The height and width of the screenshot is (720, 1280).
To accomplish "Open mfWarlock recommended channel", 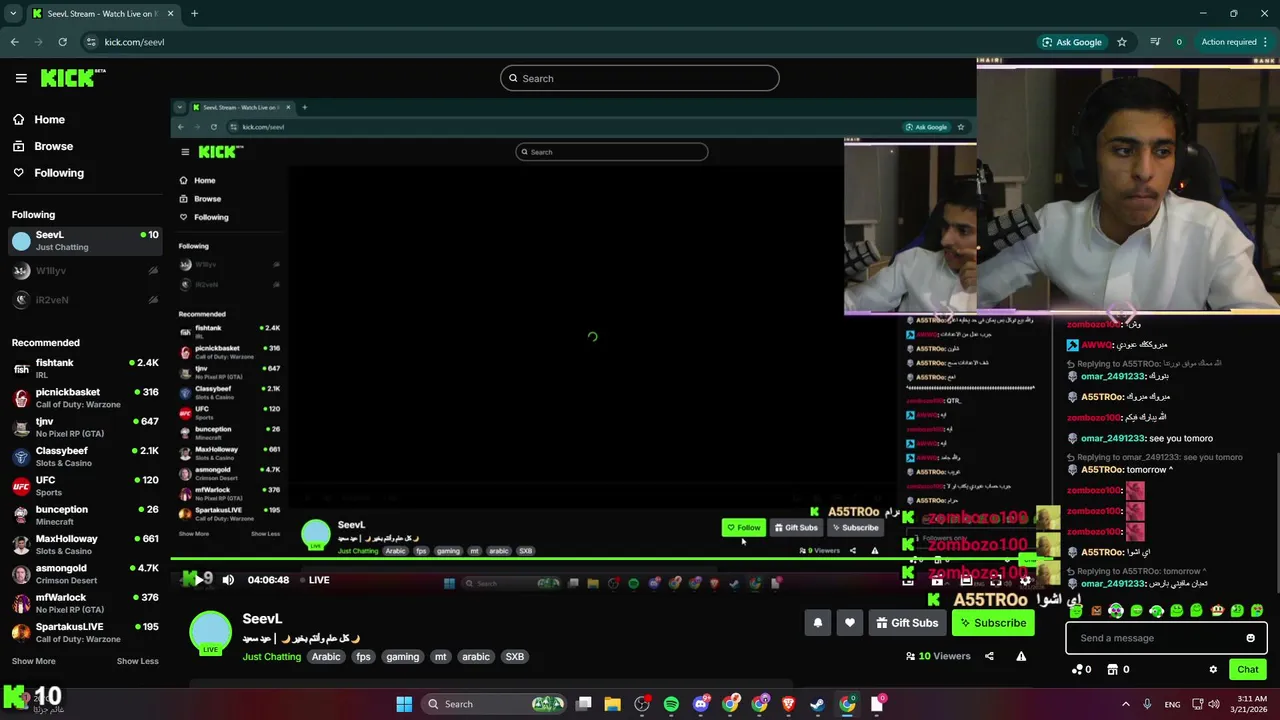I will (83, 603).
